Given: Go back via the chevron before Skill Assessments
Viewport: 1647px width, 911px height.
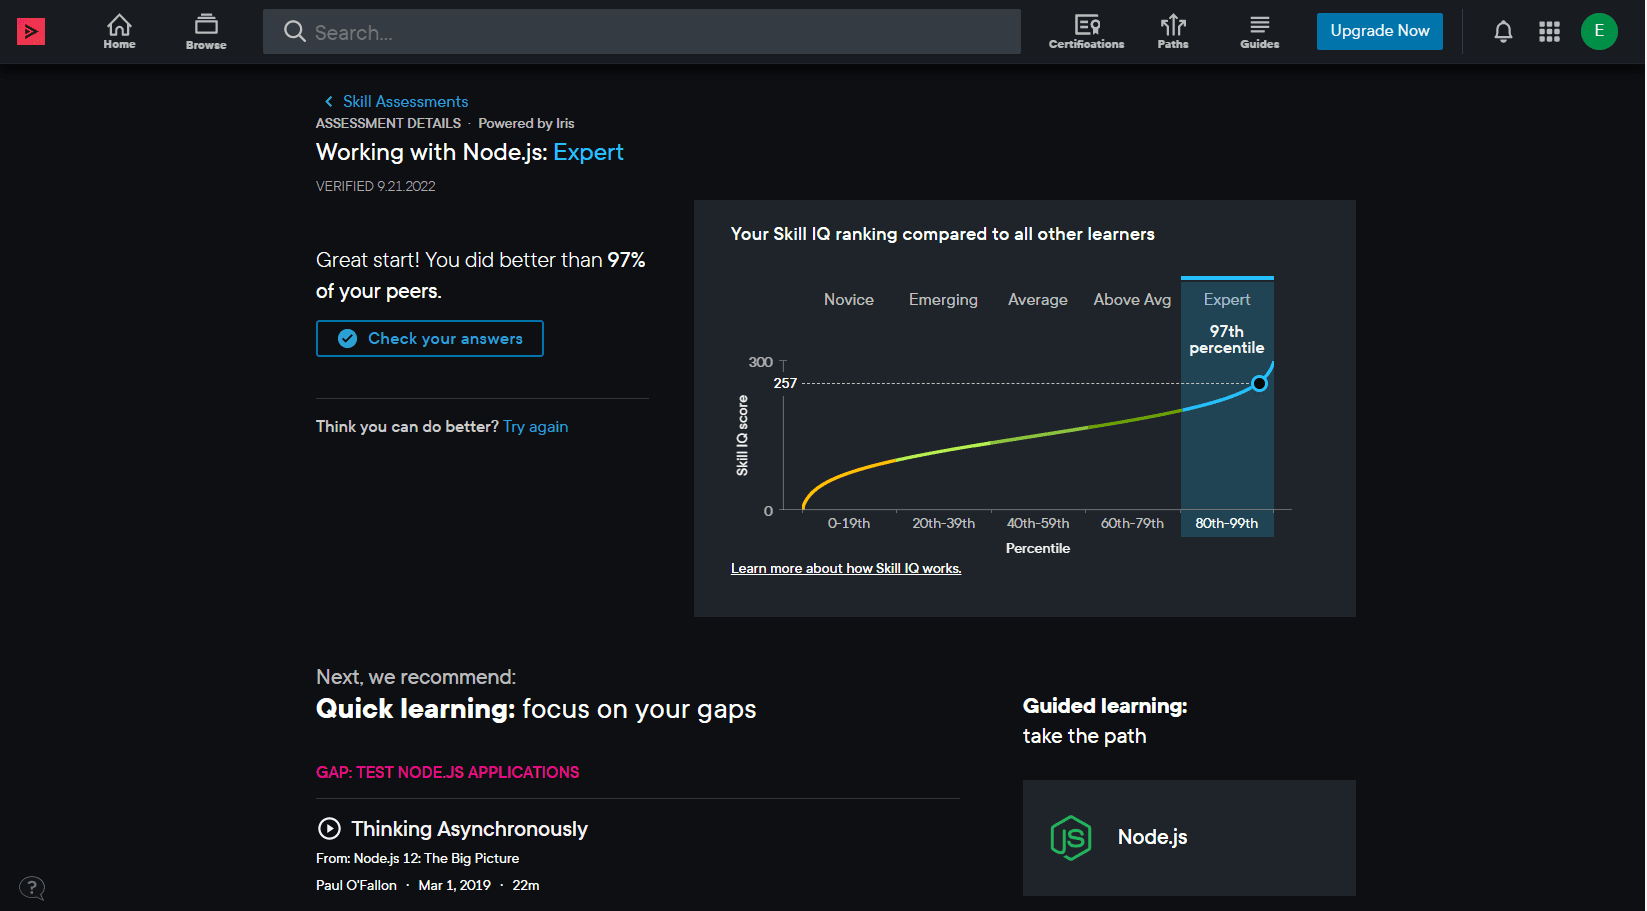Looking at the screenshot, I should point(328,101).
